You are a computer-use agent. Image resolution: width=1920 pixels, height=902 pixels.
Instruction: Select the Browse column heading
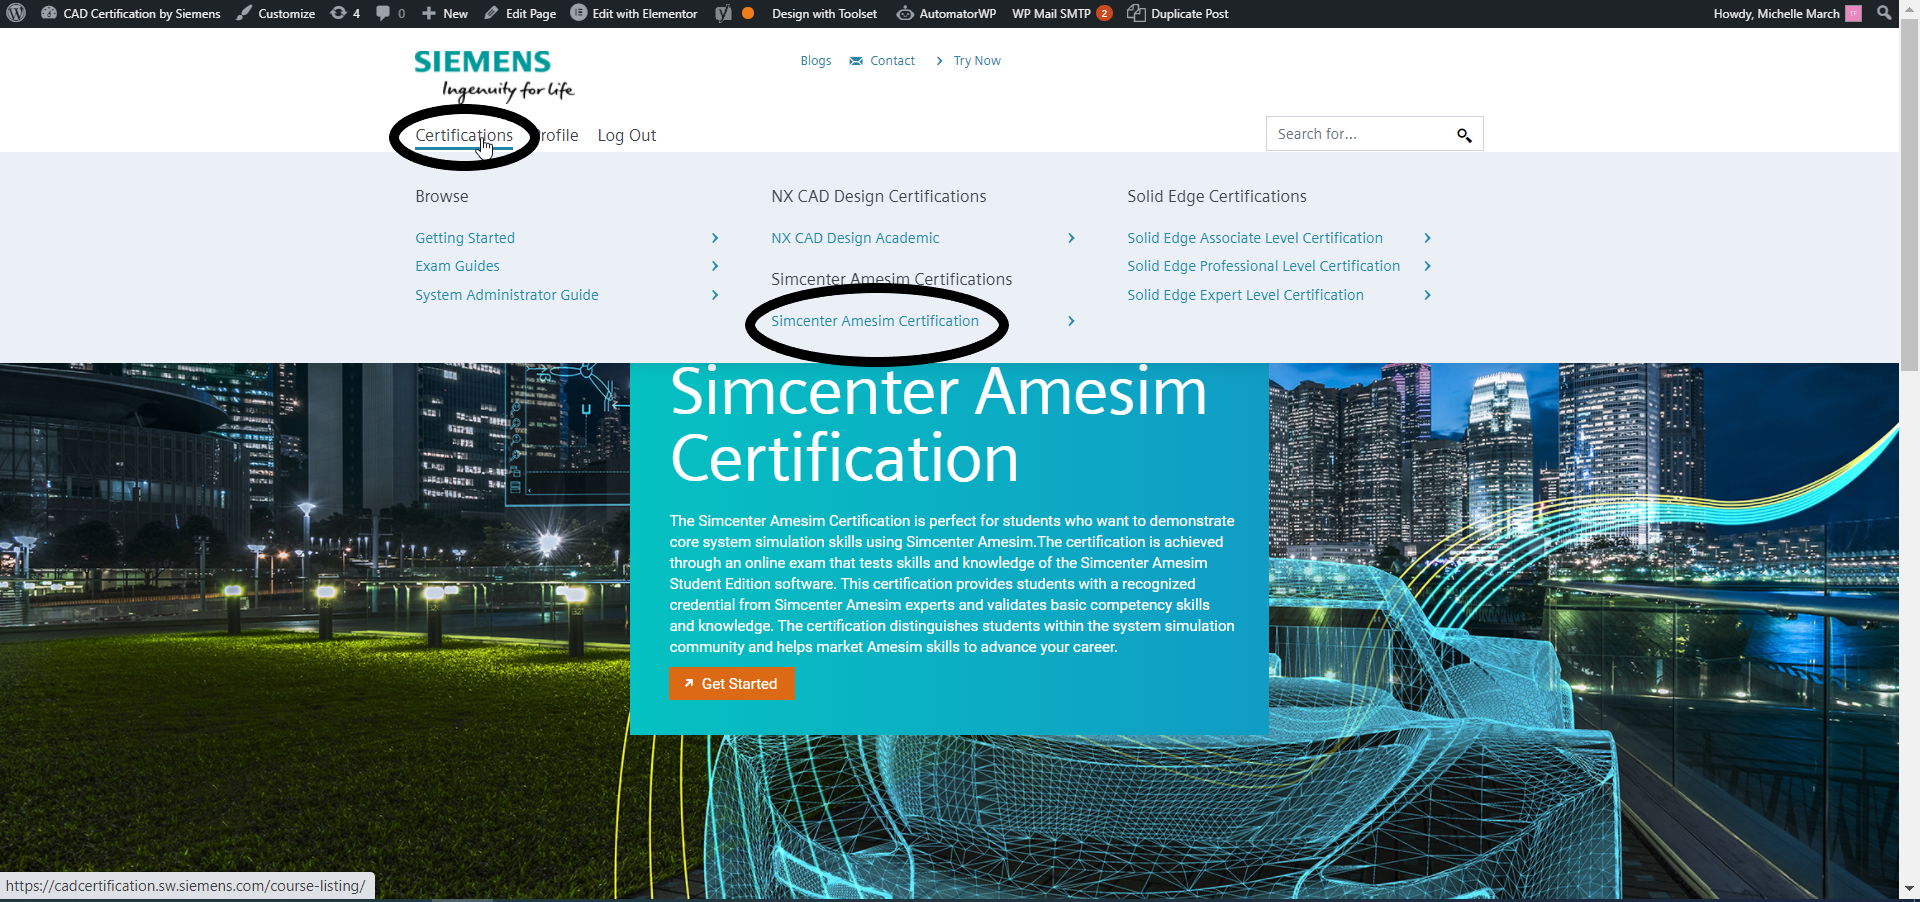pyautogui.click(x=442, y=197)
